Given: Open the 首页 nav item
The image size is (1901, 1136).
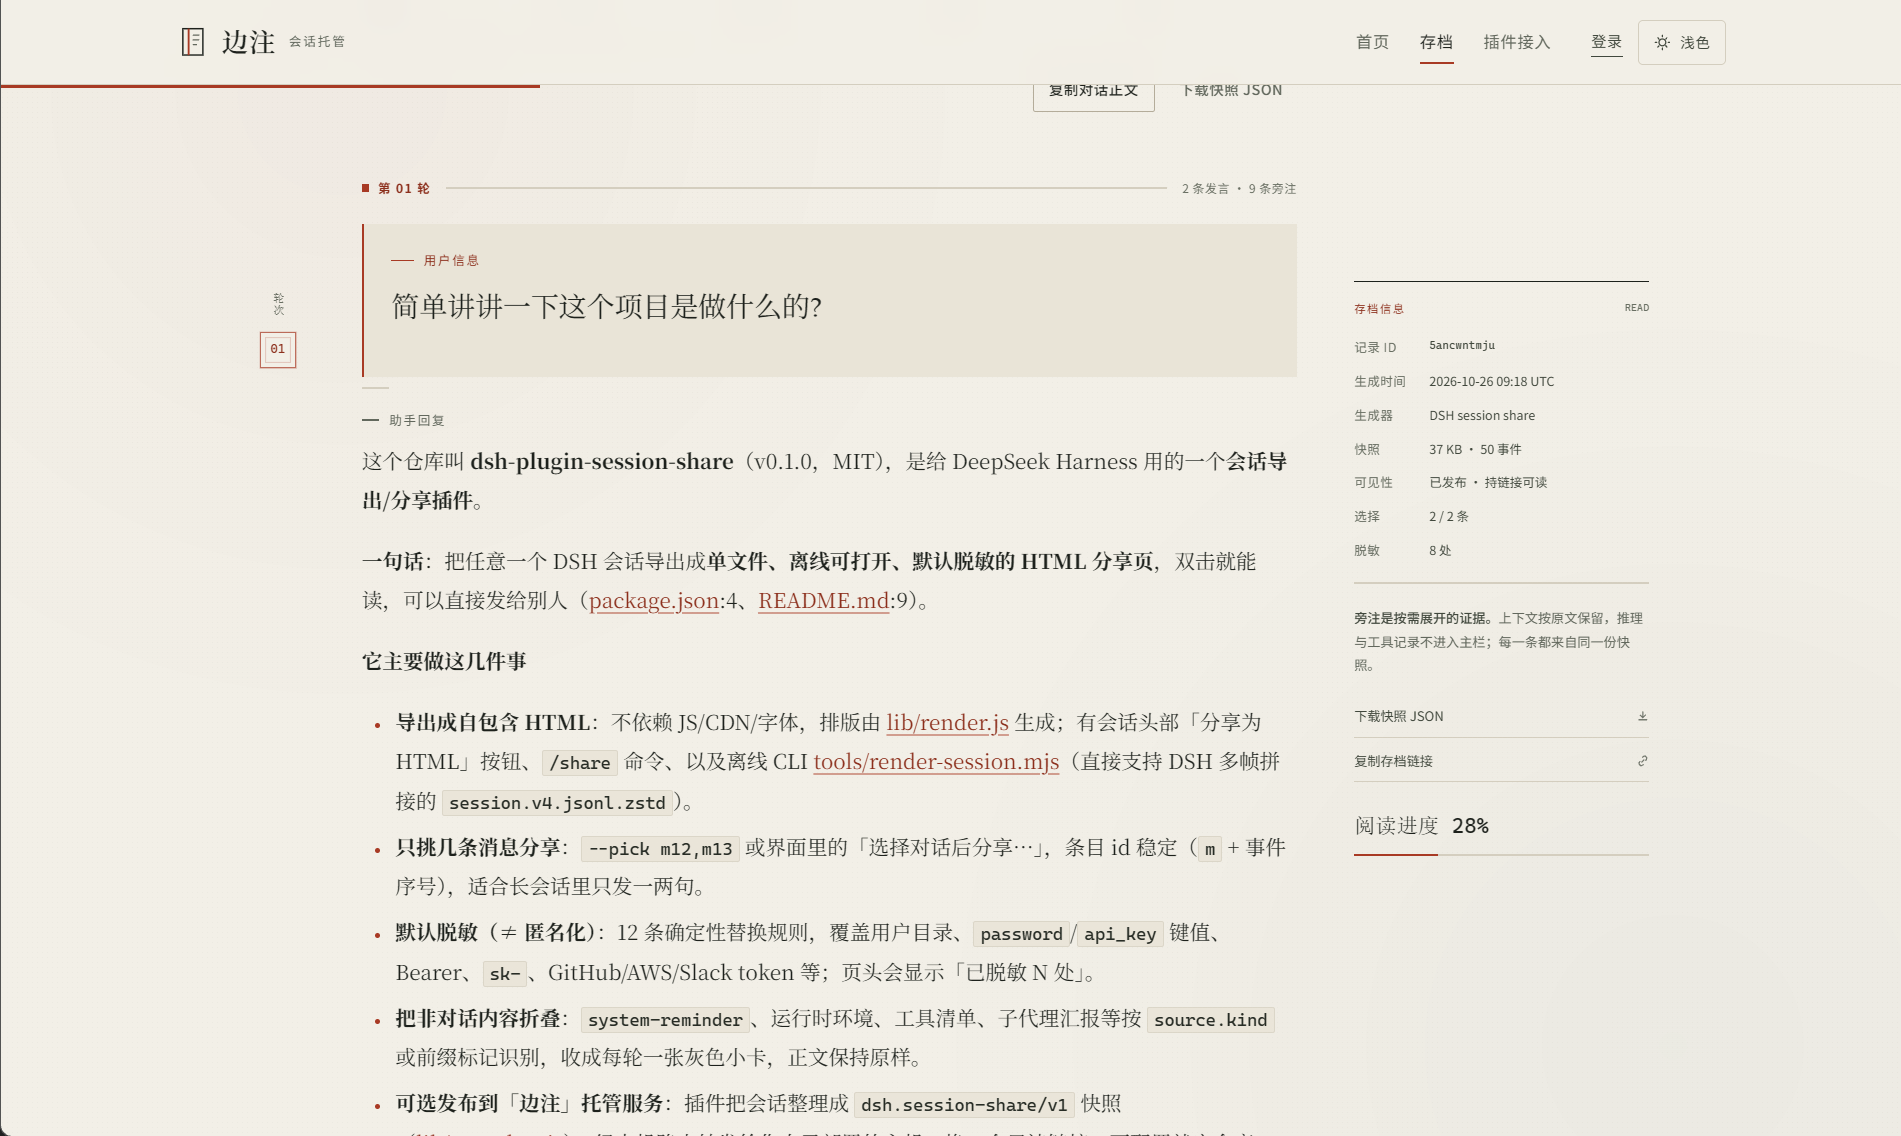Looking at the screenshot, I should 1372,42.
